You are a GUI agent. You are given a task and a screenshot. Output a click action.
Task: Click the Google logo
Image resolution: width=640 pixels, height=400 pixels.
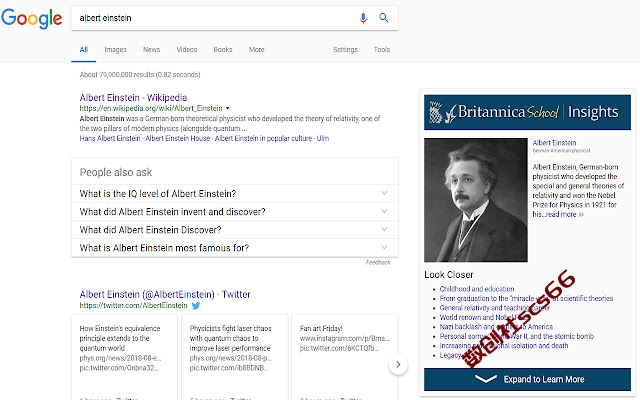[x=32, y=18]
